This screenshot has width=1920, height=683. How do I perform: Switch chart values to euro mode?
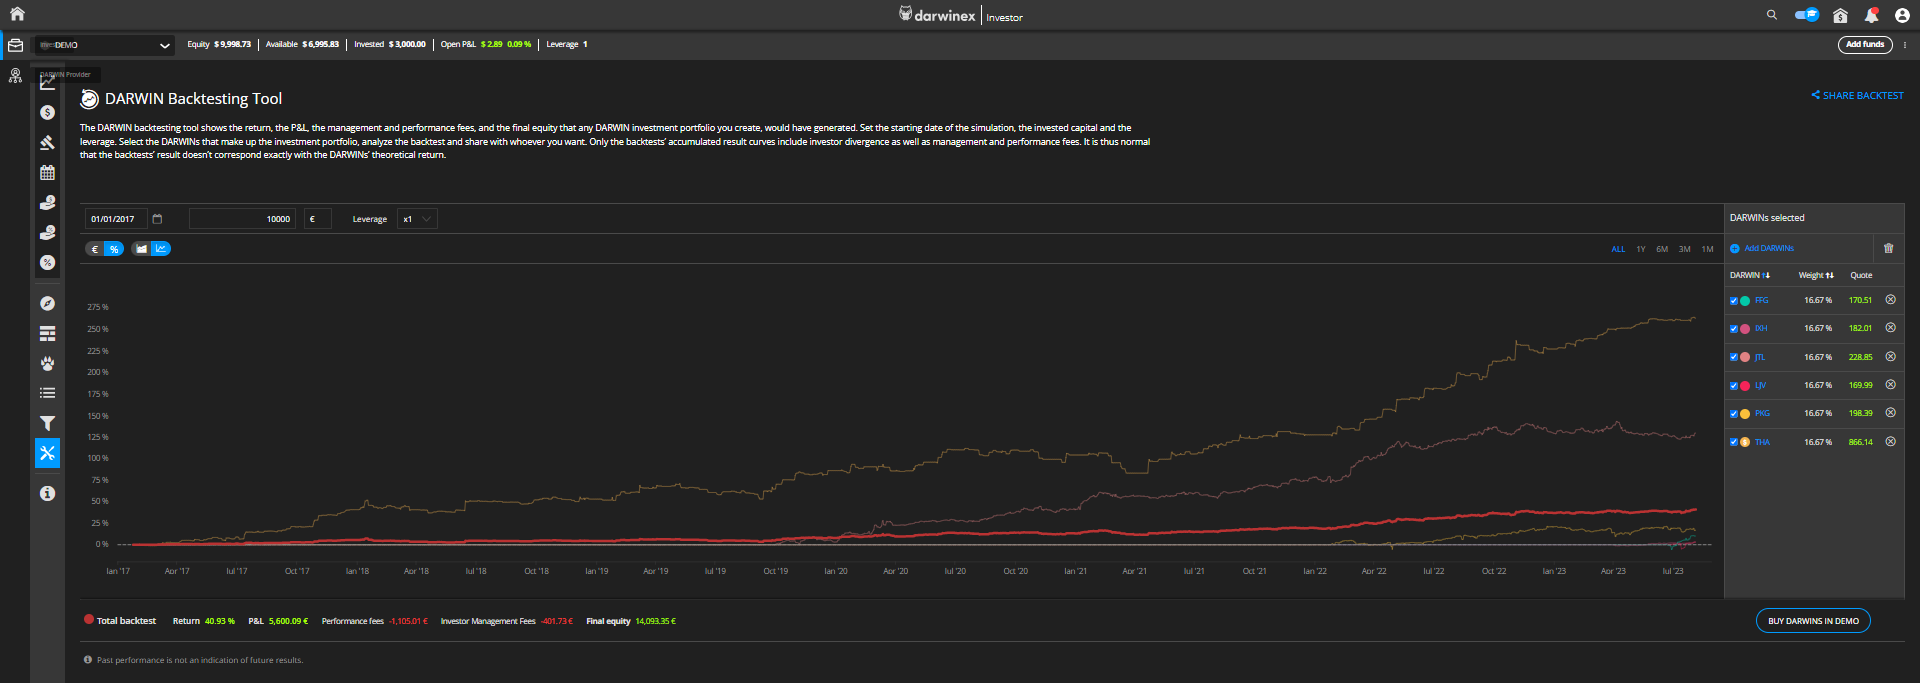[x=95, y=249]
